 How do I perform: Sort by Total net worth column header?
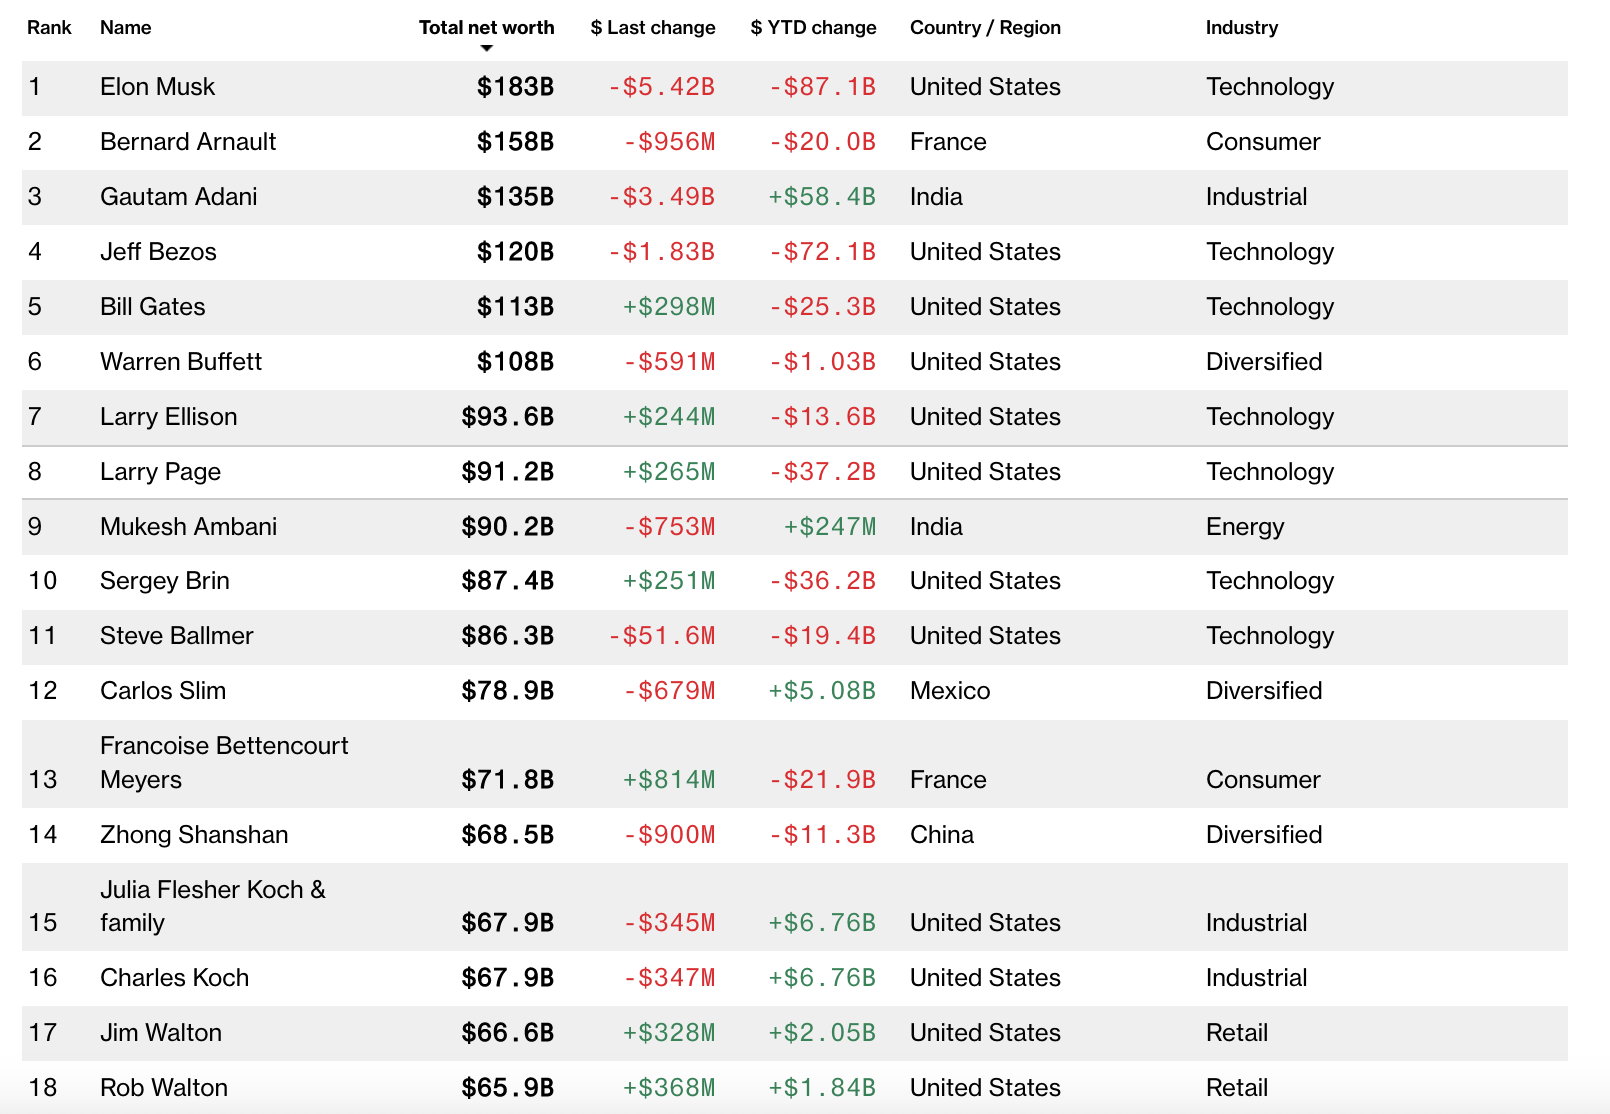[x=486, y=28]
